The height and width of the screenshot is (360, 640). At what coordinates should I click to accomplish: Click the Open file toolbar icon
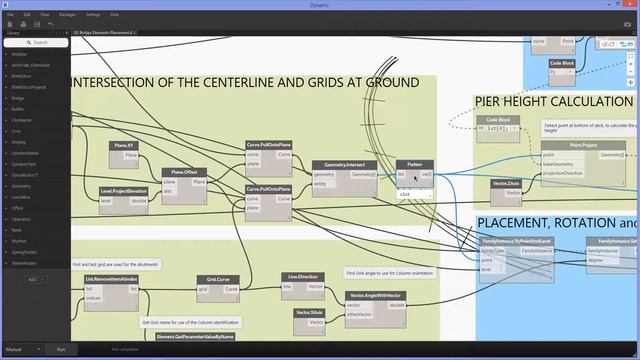[x=23, y=24]
